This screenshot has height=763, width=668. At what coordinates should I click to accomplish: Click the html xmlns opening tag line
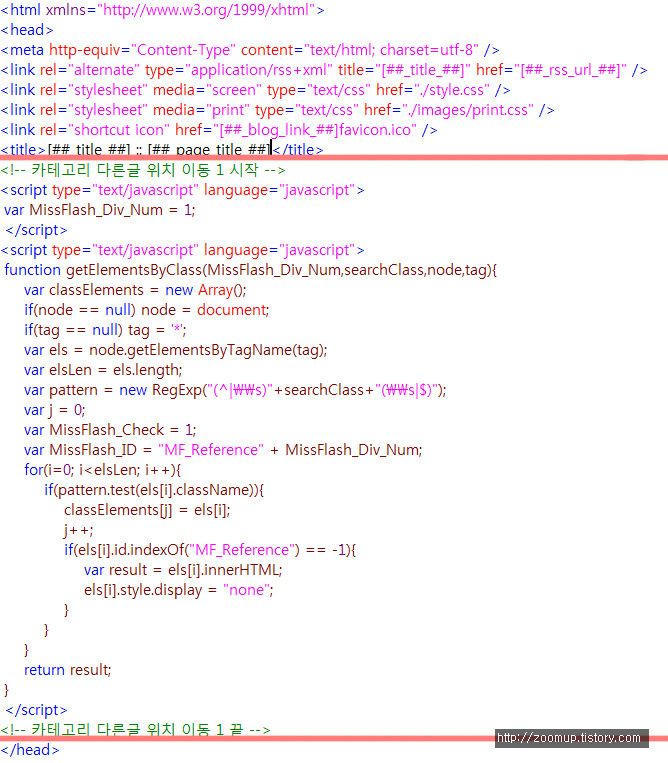(x=162, y=10)
